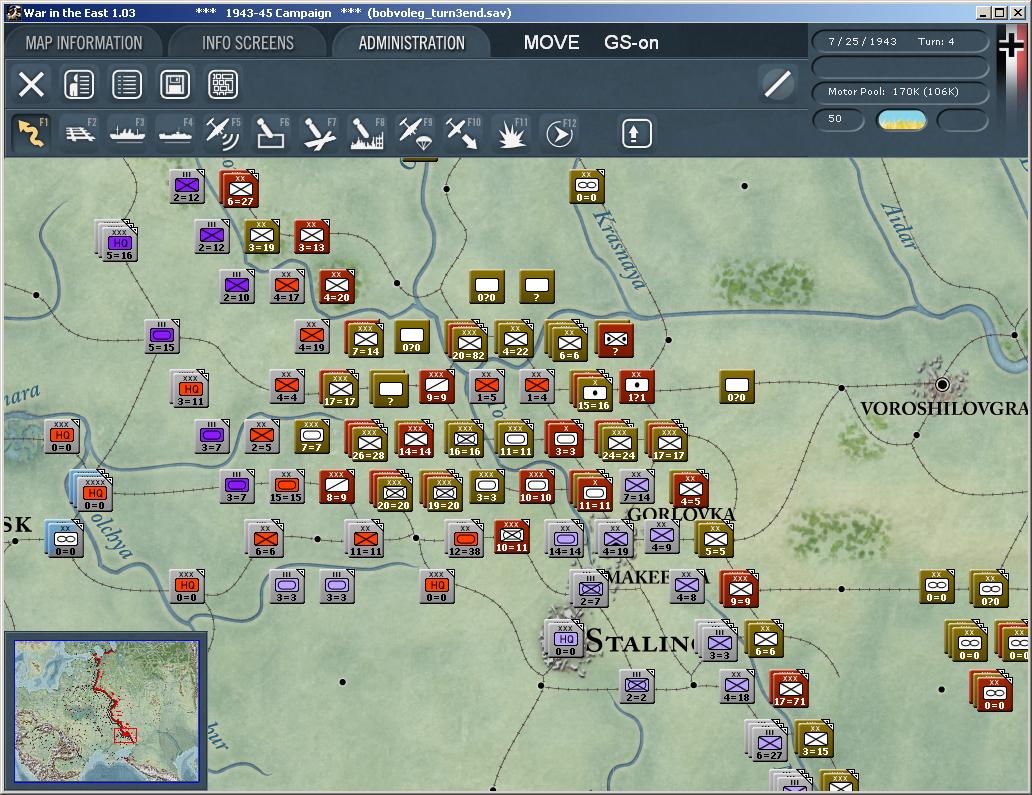Viewport: 1032px width, 795px height.
Task: Select the orange HQ counter labeled 3=11
Action: click(x=190, y=388)
